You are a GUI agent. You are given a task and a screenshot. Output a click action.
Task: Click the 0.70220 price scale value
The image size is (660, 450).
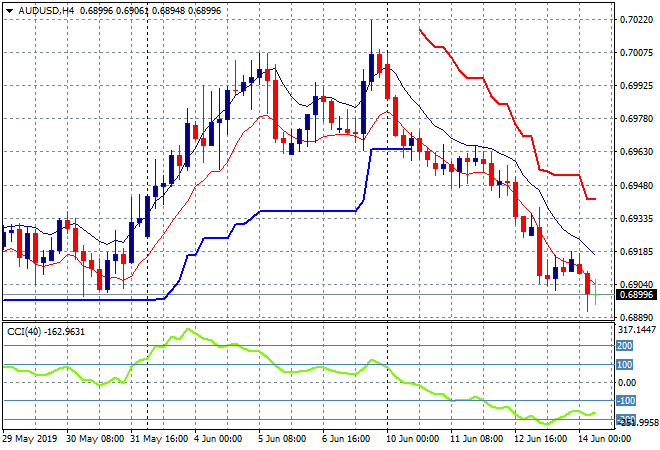[x=636, y=20]
